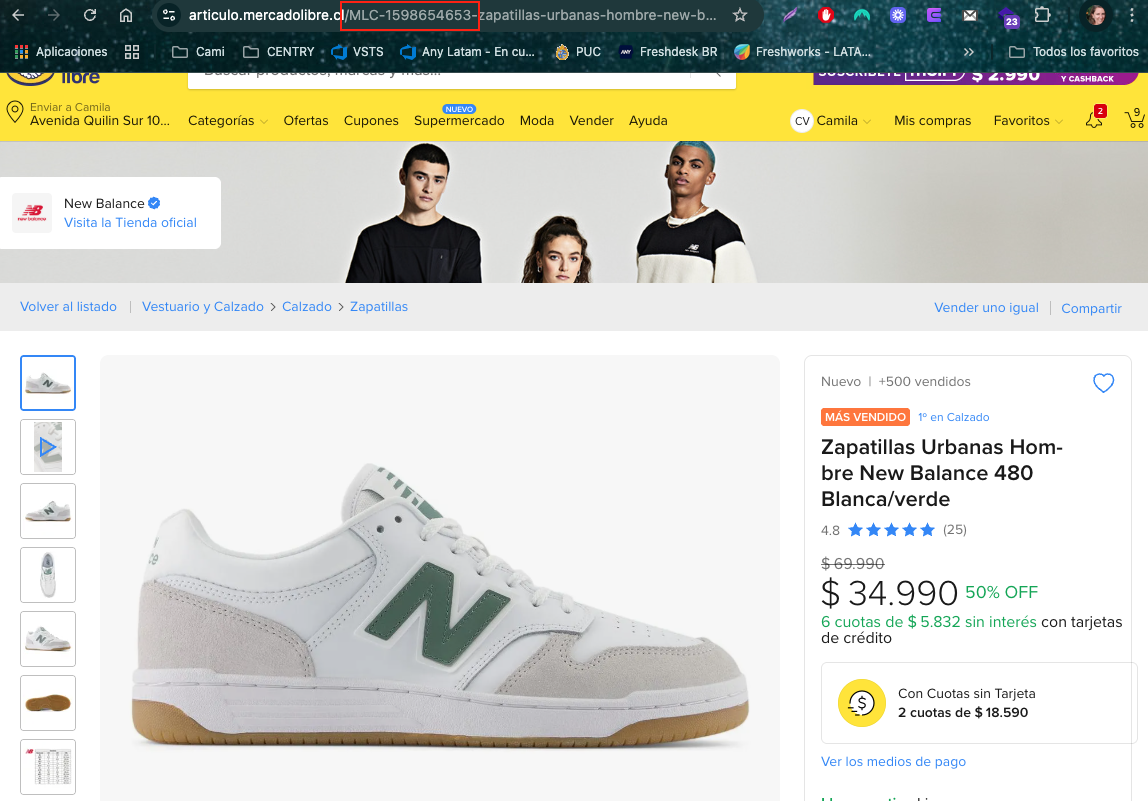Expand the Camila account dropdown
The height and width of the screenshot is (801, 1148).
pos(832,121)
